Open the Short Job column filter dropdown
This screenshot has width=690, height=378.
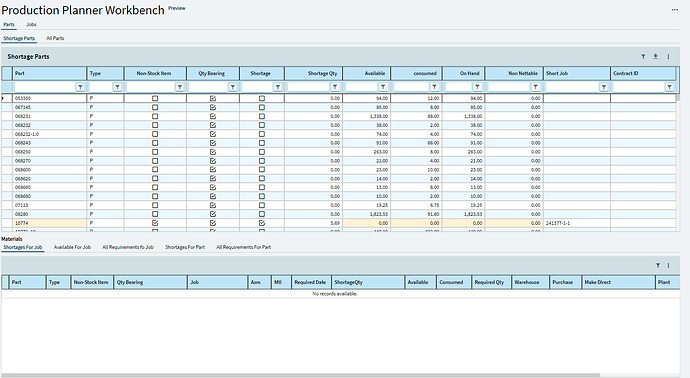point(604,87)
